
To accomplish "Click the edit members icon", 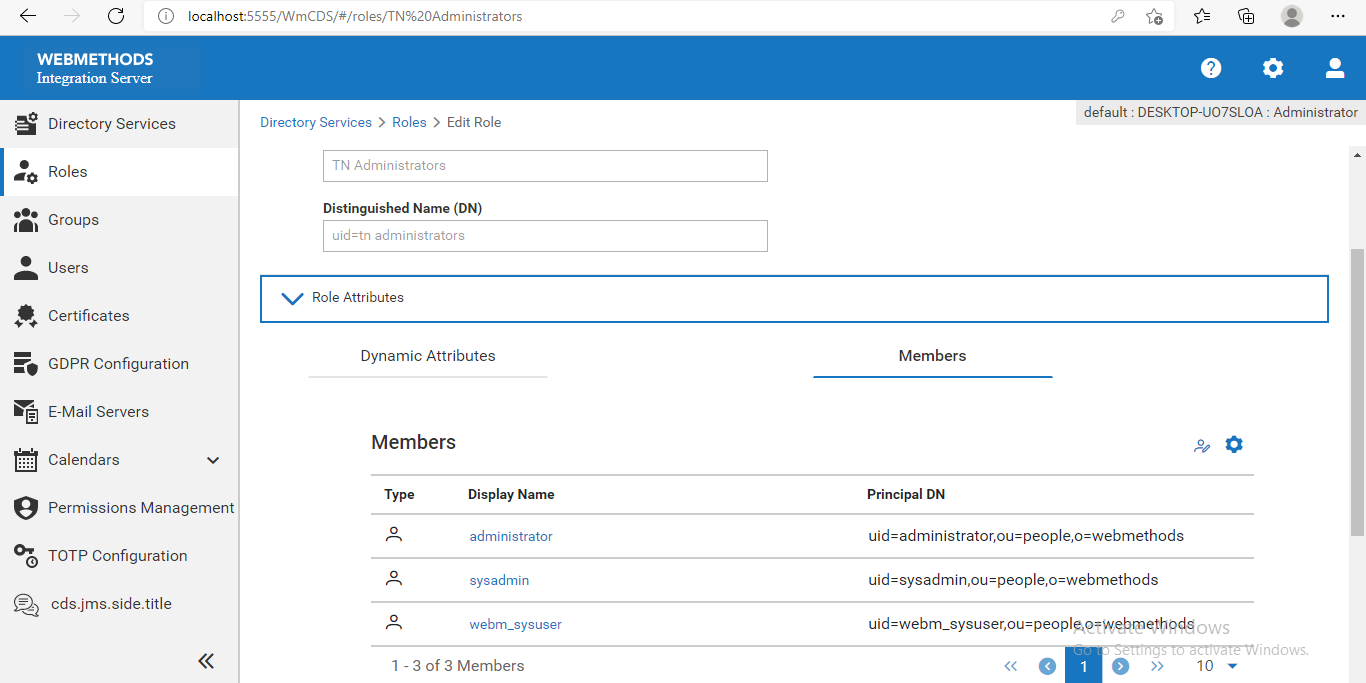I will coord(1202,446).
